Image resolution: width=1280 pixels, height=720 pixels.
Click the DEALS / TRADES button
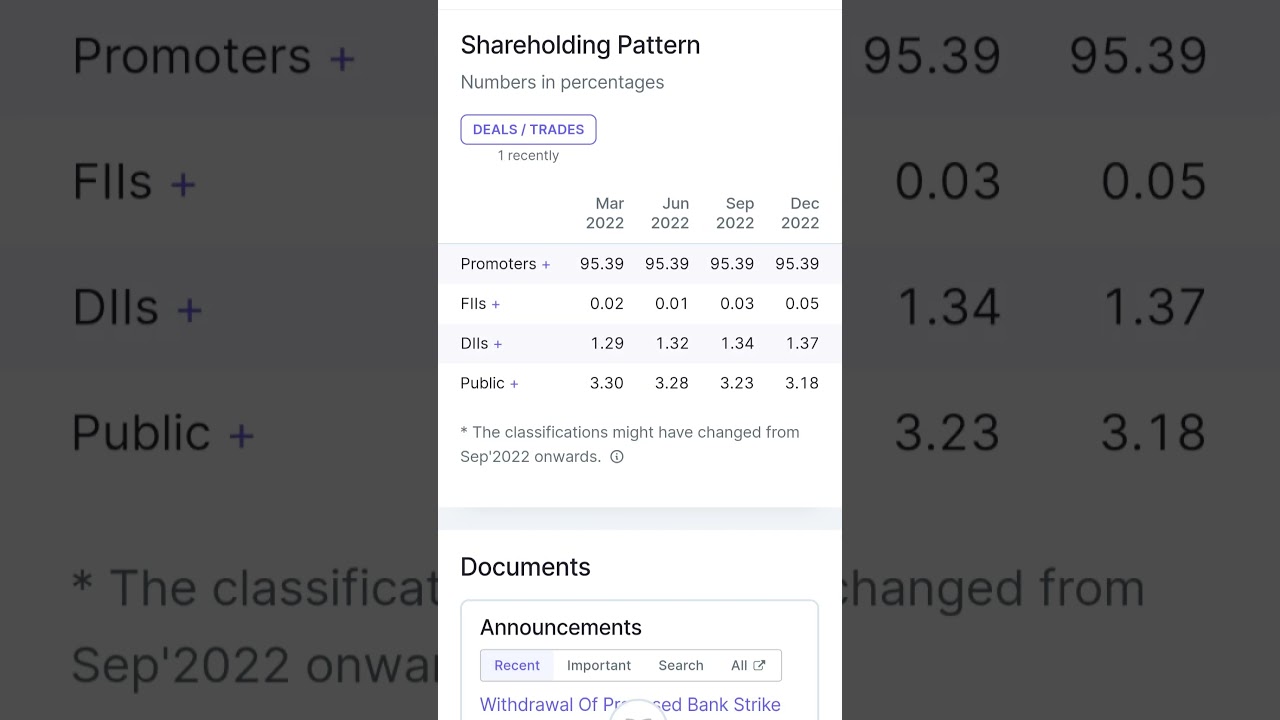pyautogui.click(x=528, y=129)
